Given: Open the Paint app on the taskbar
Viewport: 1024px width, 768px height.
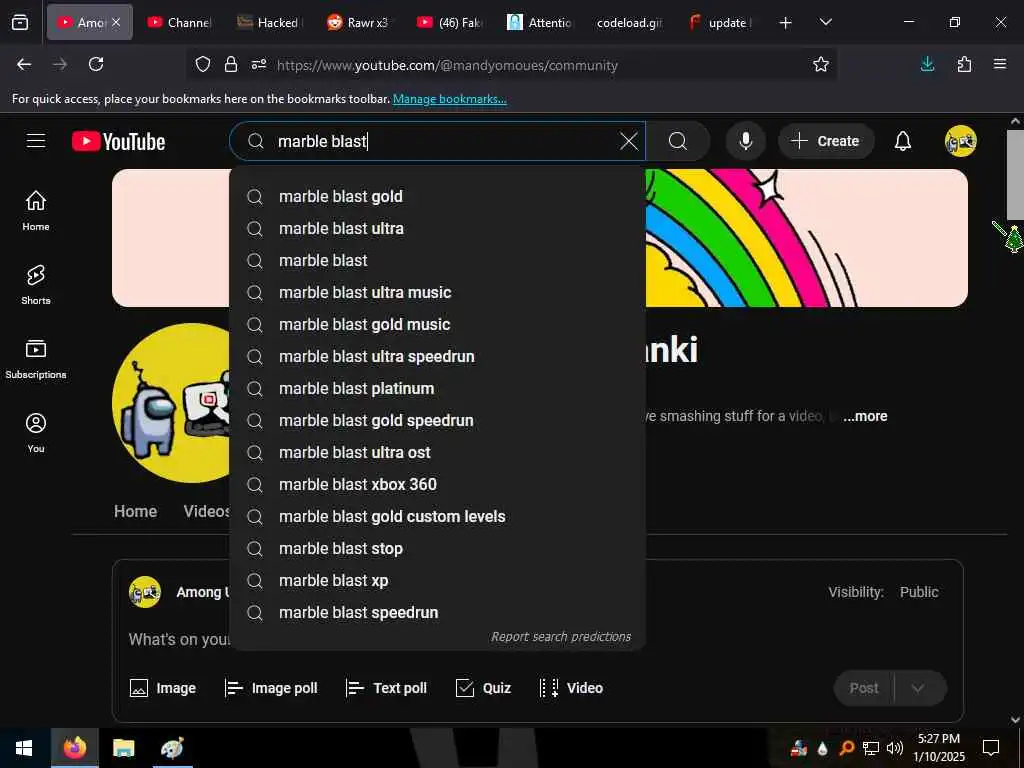Looking at the screenshot, I should click(172, 748).
